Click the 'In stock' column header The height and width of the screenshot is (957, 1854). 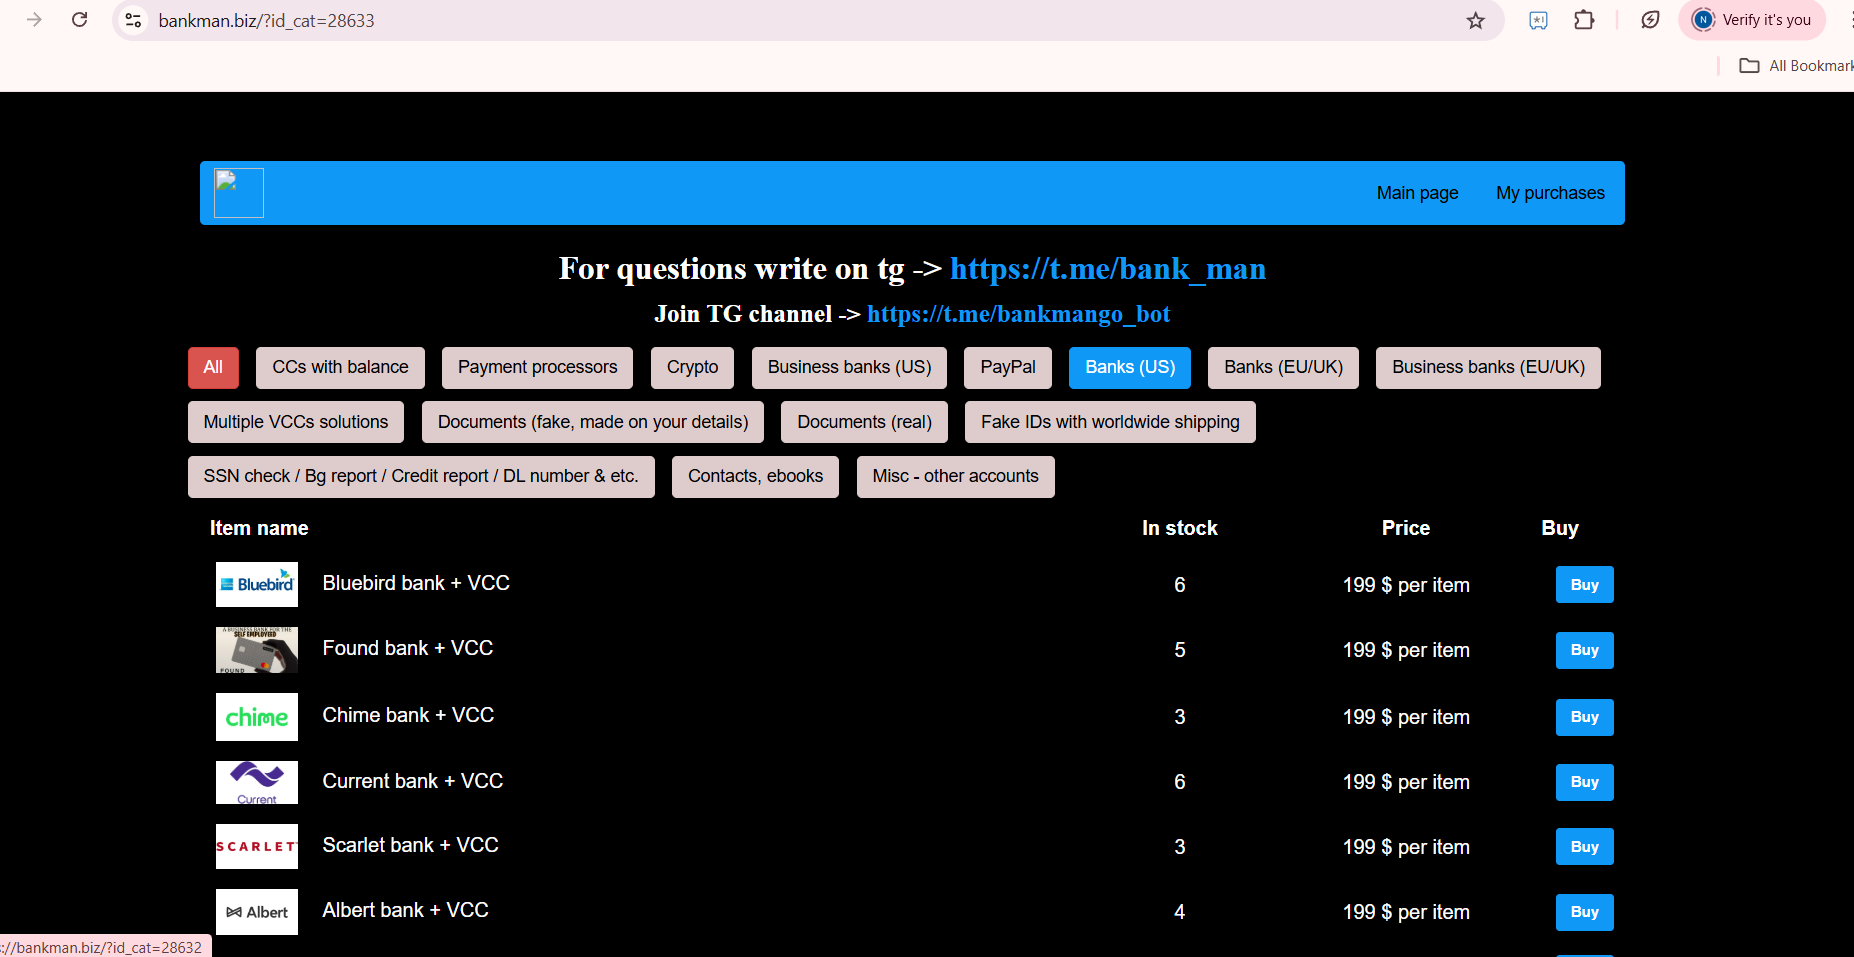pyautogui.click(x=1180, y=528)
